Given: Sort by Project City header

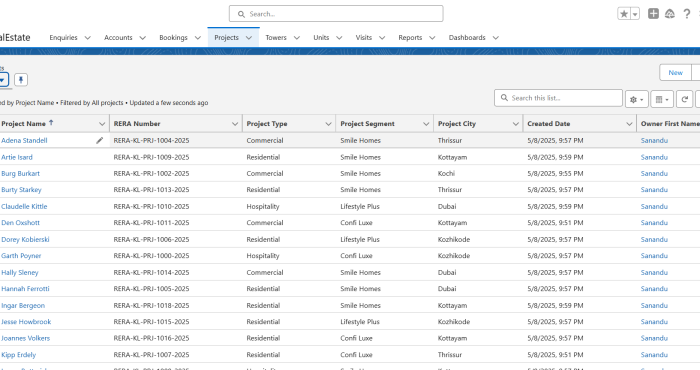Looking at the screenshot, I should point(457,124).
